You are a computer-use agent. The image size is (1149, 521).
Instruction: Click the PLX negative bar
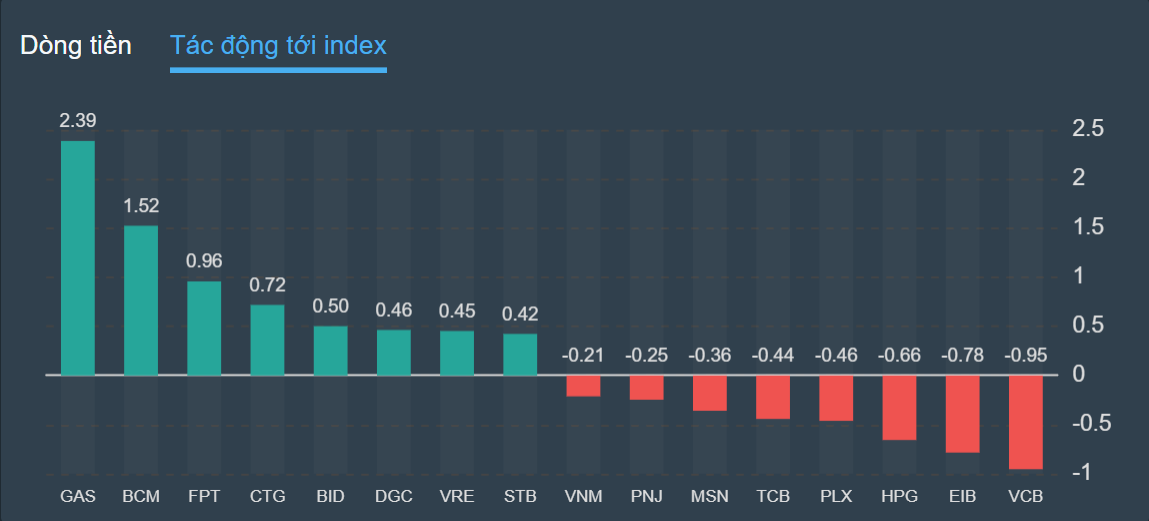(x=836, y=398)
